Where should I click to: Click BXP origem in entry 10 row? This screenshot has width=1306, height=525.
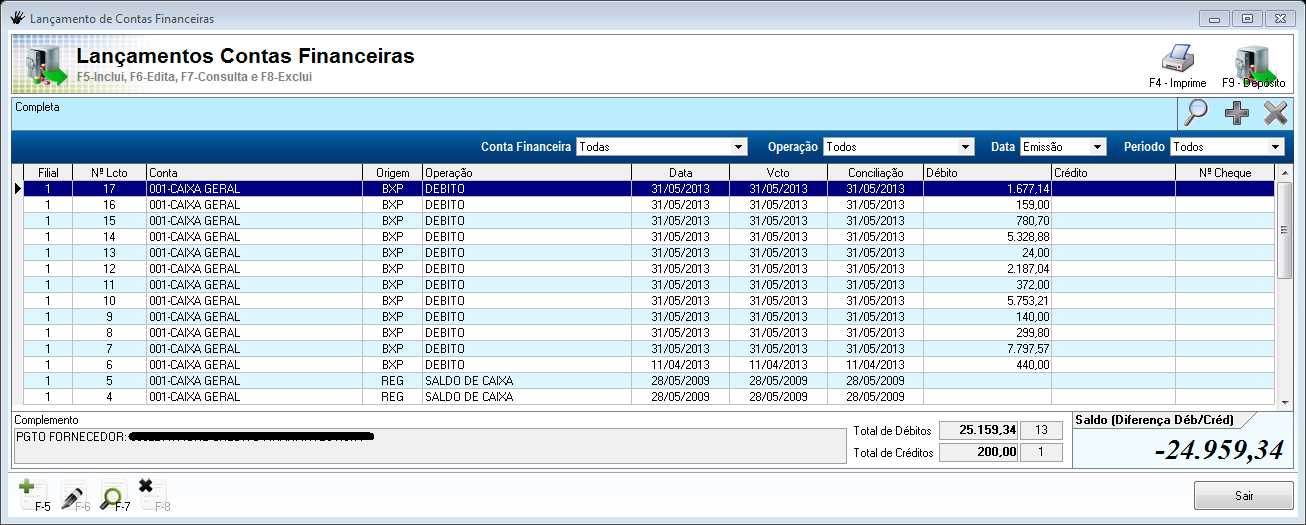pyautogui.click(x=393, y=300)
